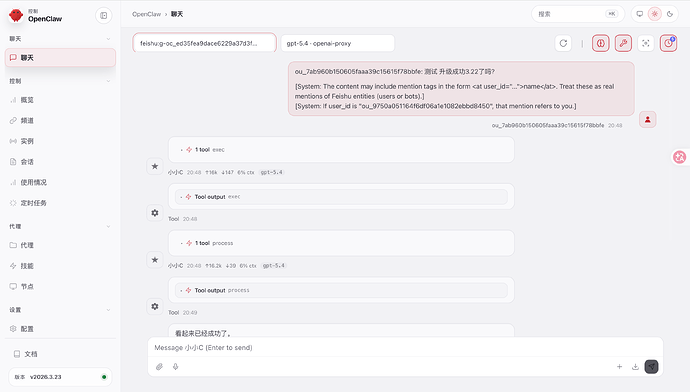Image resolution: width=690 pixels, height=392 pixels.
Task: Open the 使用情况 usage page
Action: (x=60, y=182)
